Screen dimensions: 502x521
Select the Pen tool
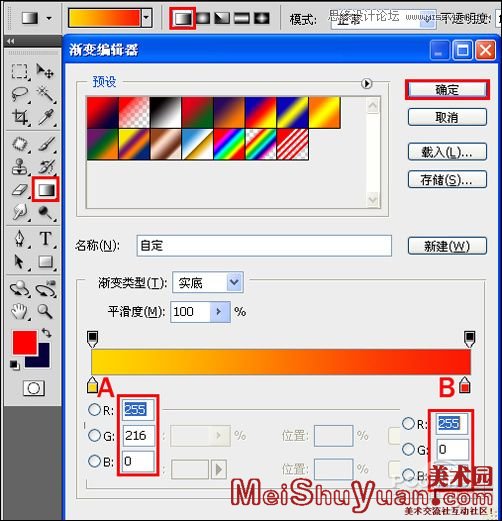(x=19, y=239)
